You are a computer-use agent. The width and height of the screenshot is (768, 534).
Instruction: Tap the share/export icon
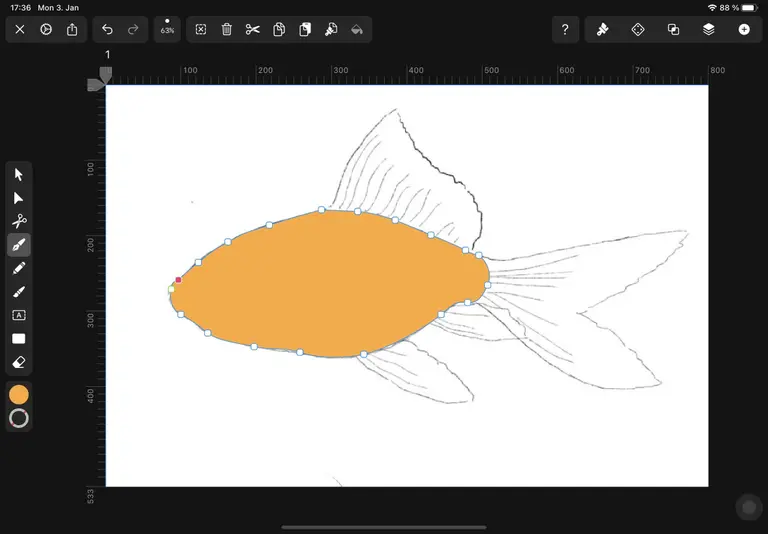coord(72,30)
